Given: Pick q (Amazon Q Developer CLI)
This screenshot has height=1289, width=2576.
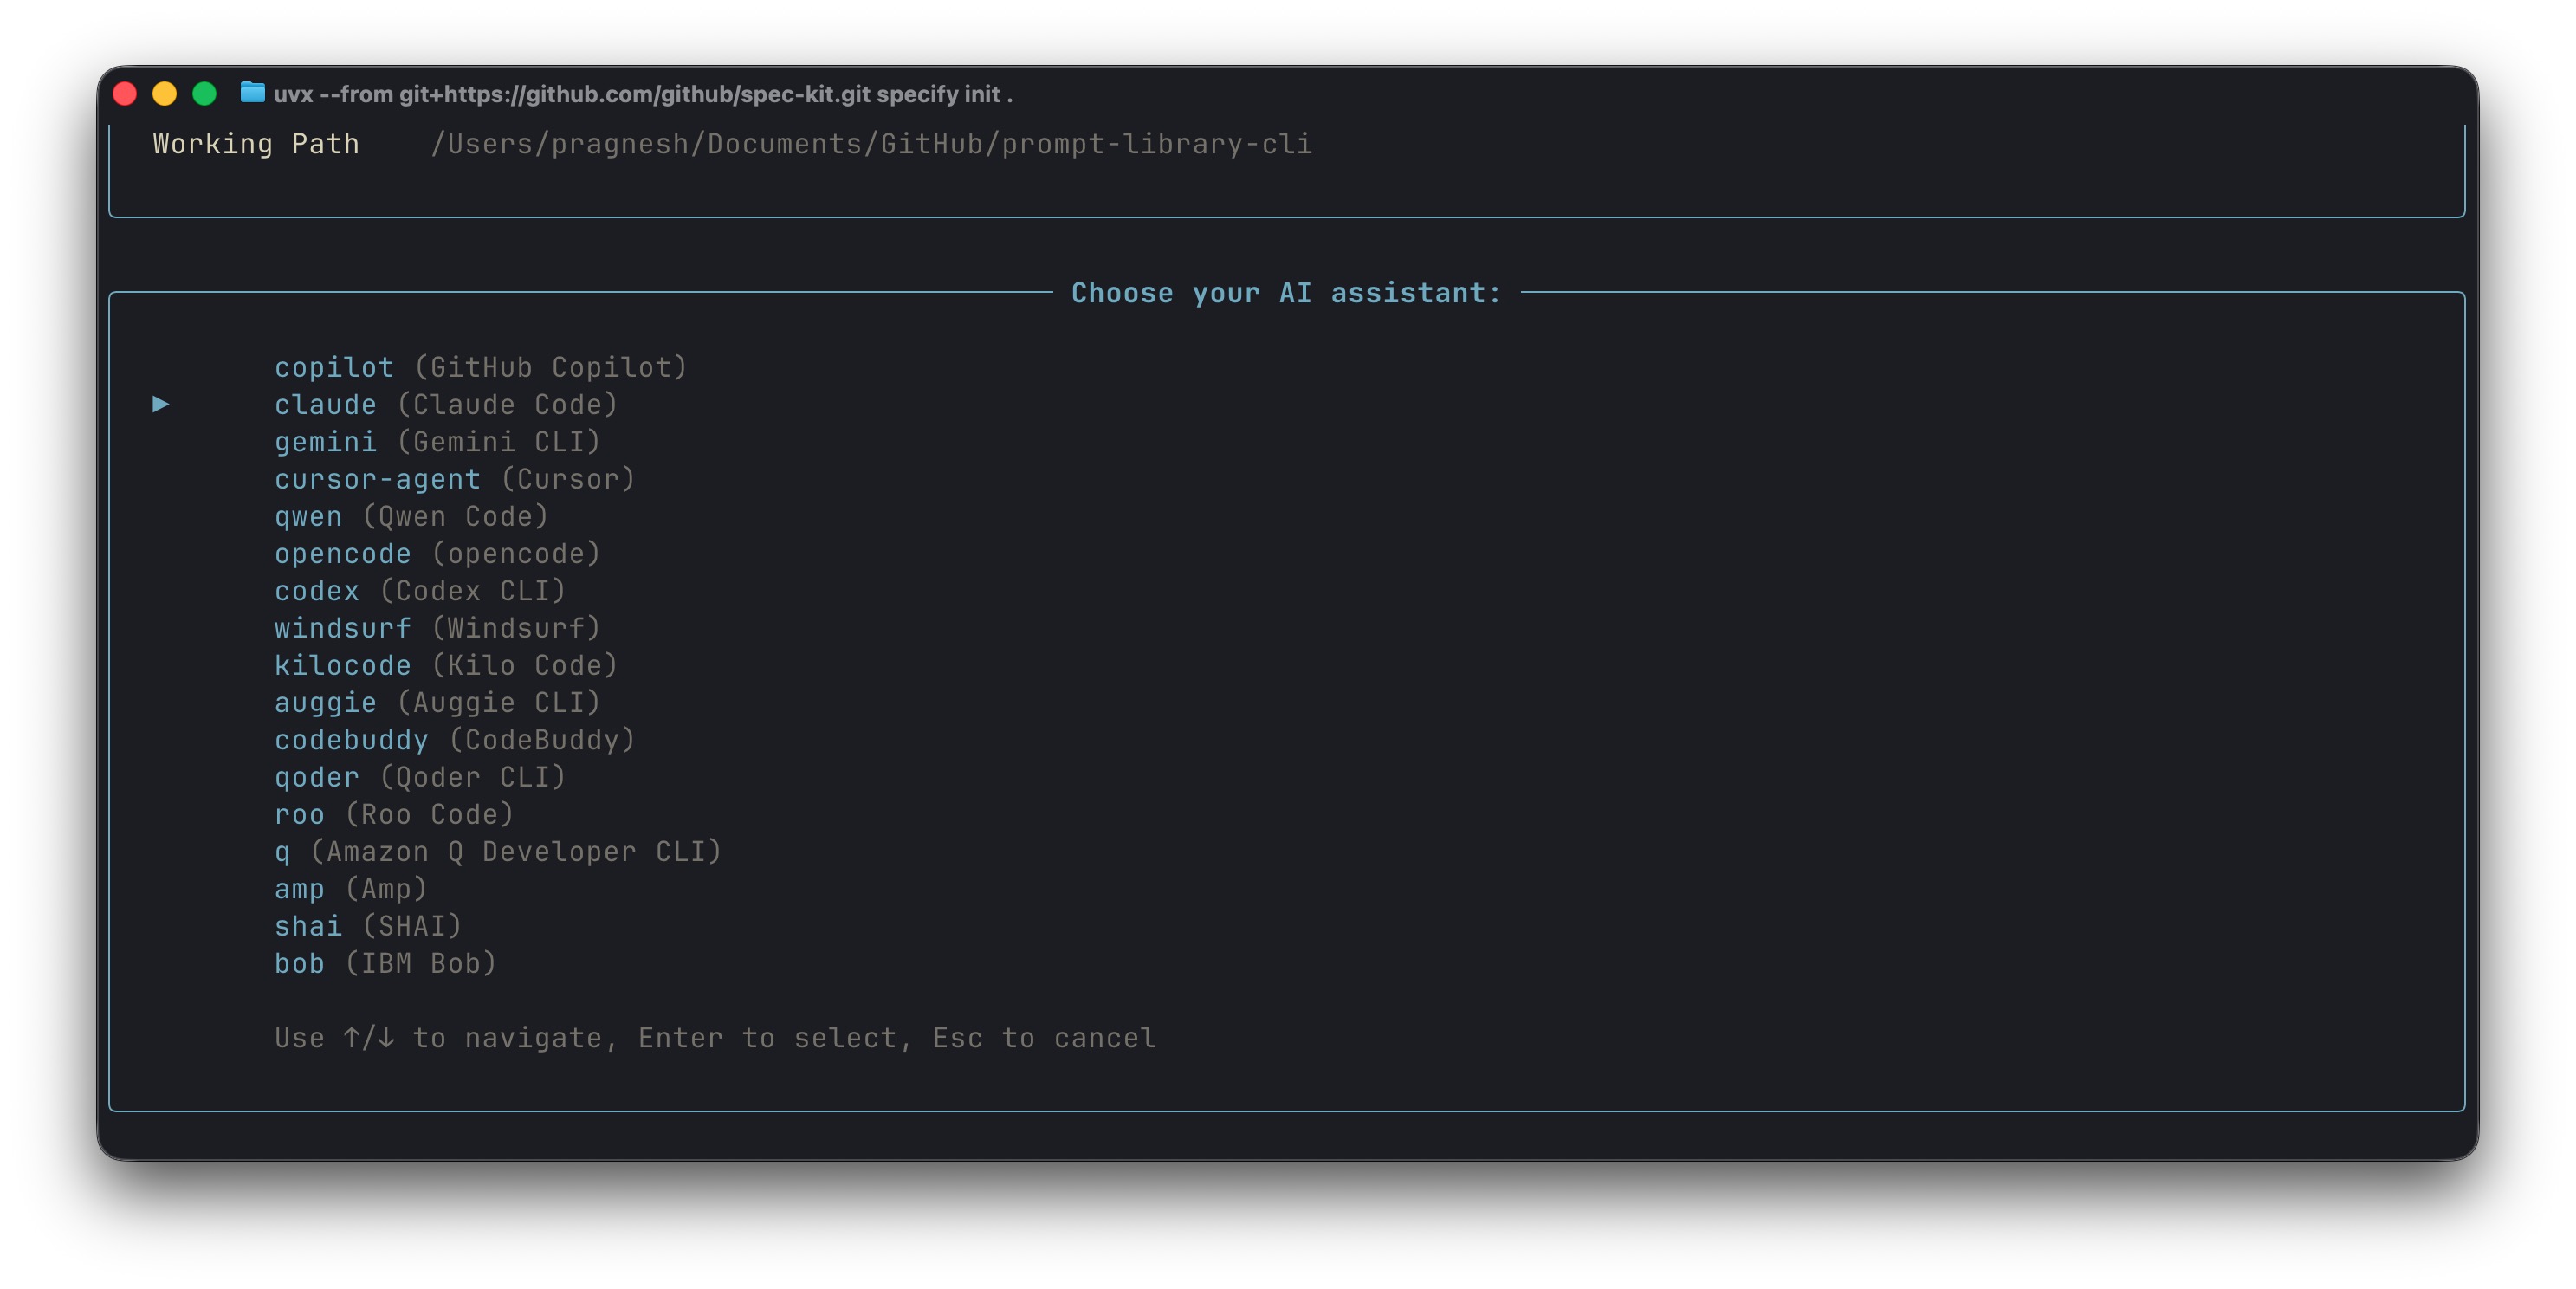Looking at the screenshot, I should tap(497, 851).
